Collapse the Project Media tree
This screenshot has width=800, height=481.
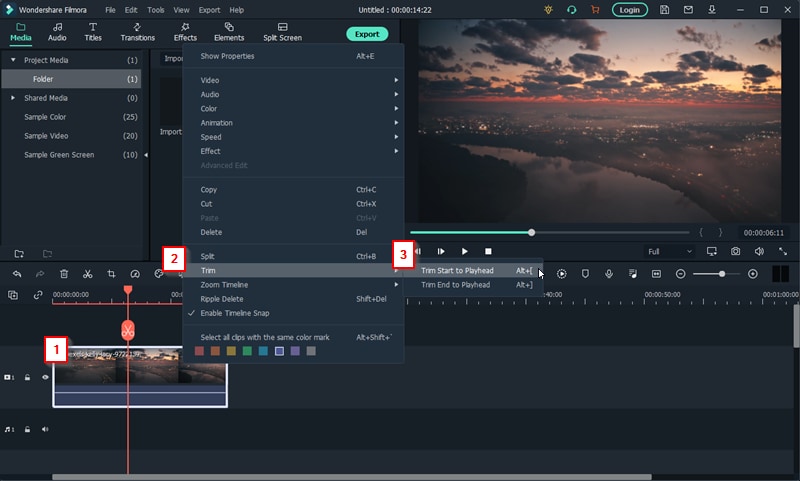click(x=13, y=60)
